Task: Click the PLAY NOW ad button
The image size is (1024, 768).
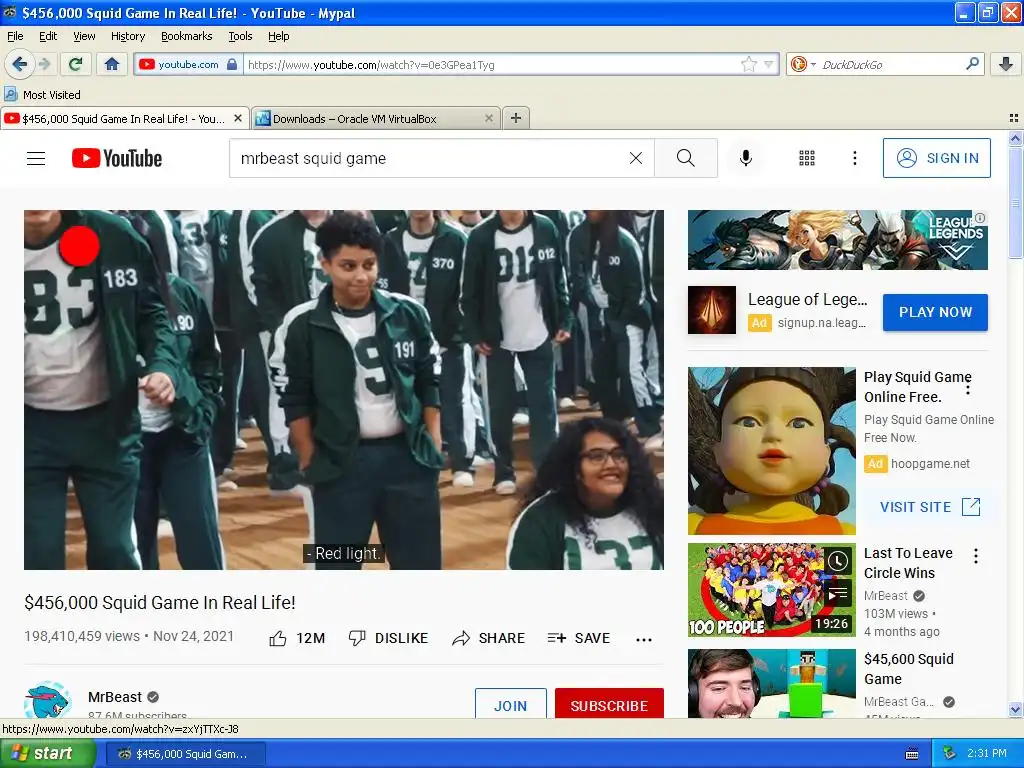Action: coord(935,312)
